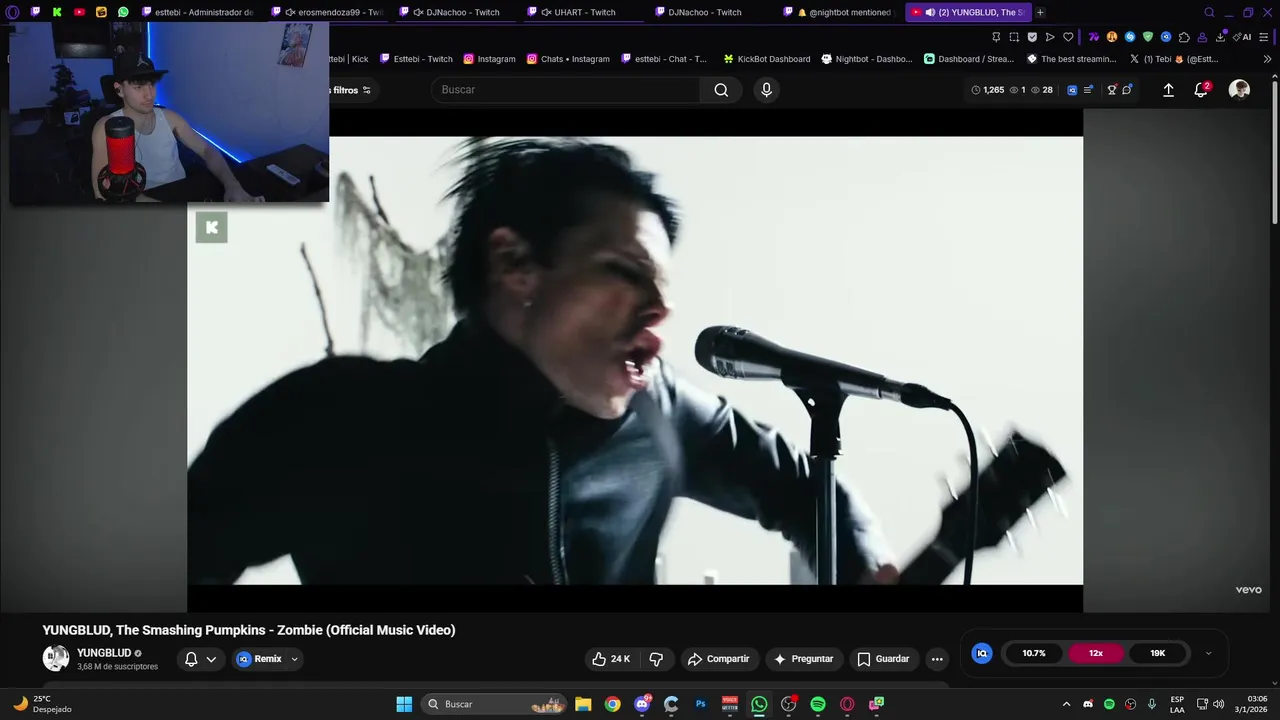The height and width of the screenshot is (720, 1280).
Task: Open the pinned Twitch tab icon
Action: (36, 12)
